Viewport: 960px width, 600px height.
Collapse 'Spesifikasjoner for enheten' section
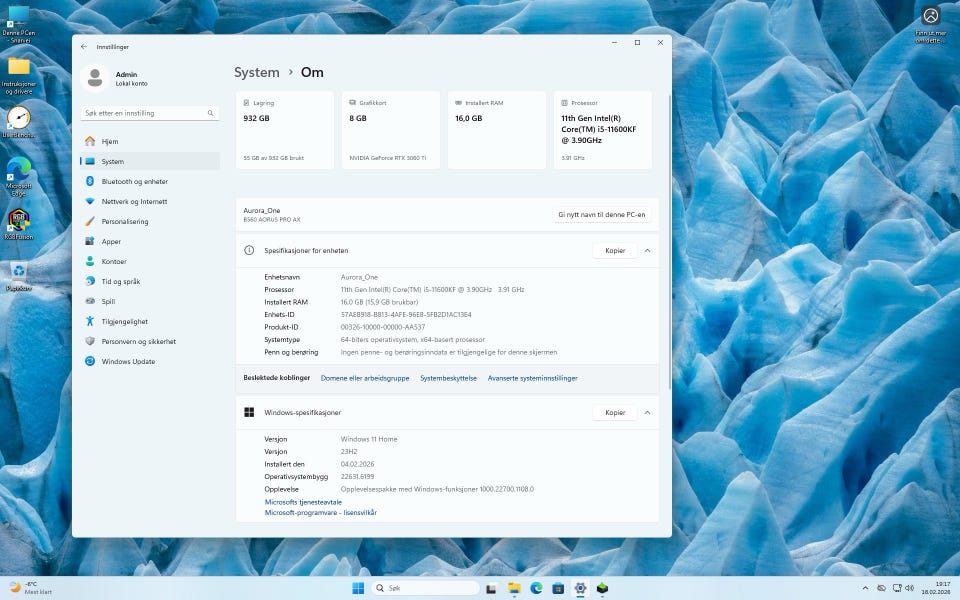pos(647,250)
